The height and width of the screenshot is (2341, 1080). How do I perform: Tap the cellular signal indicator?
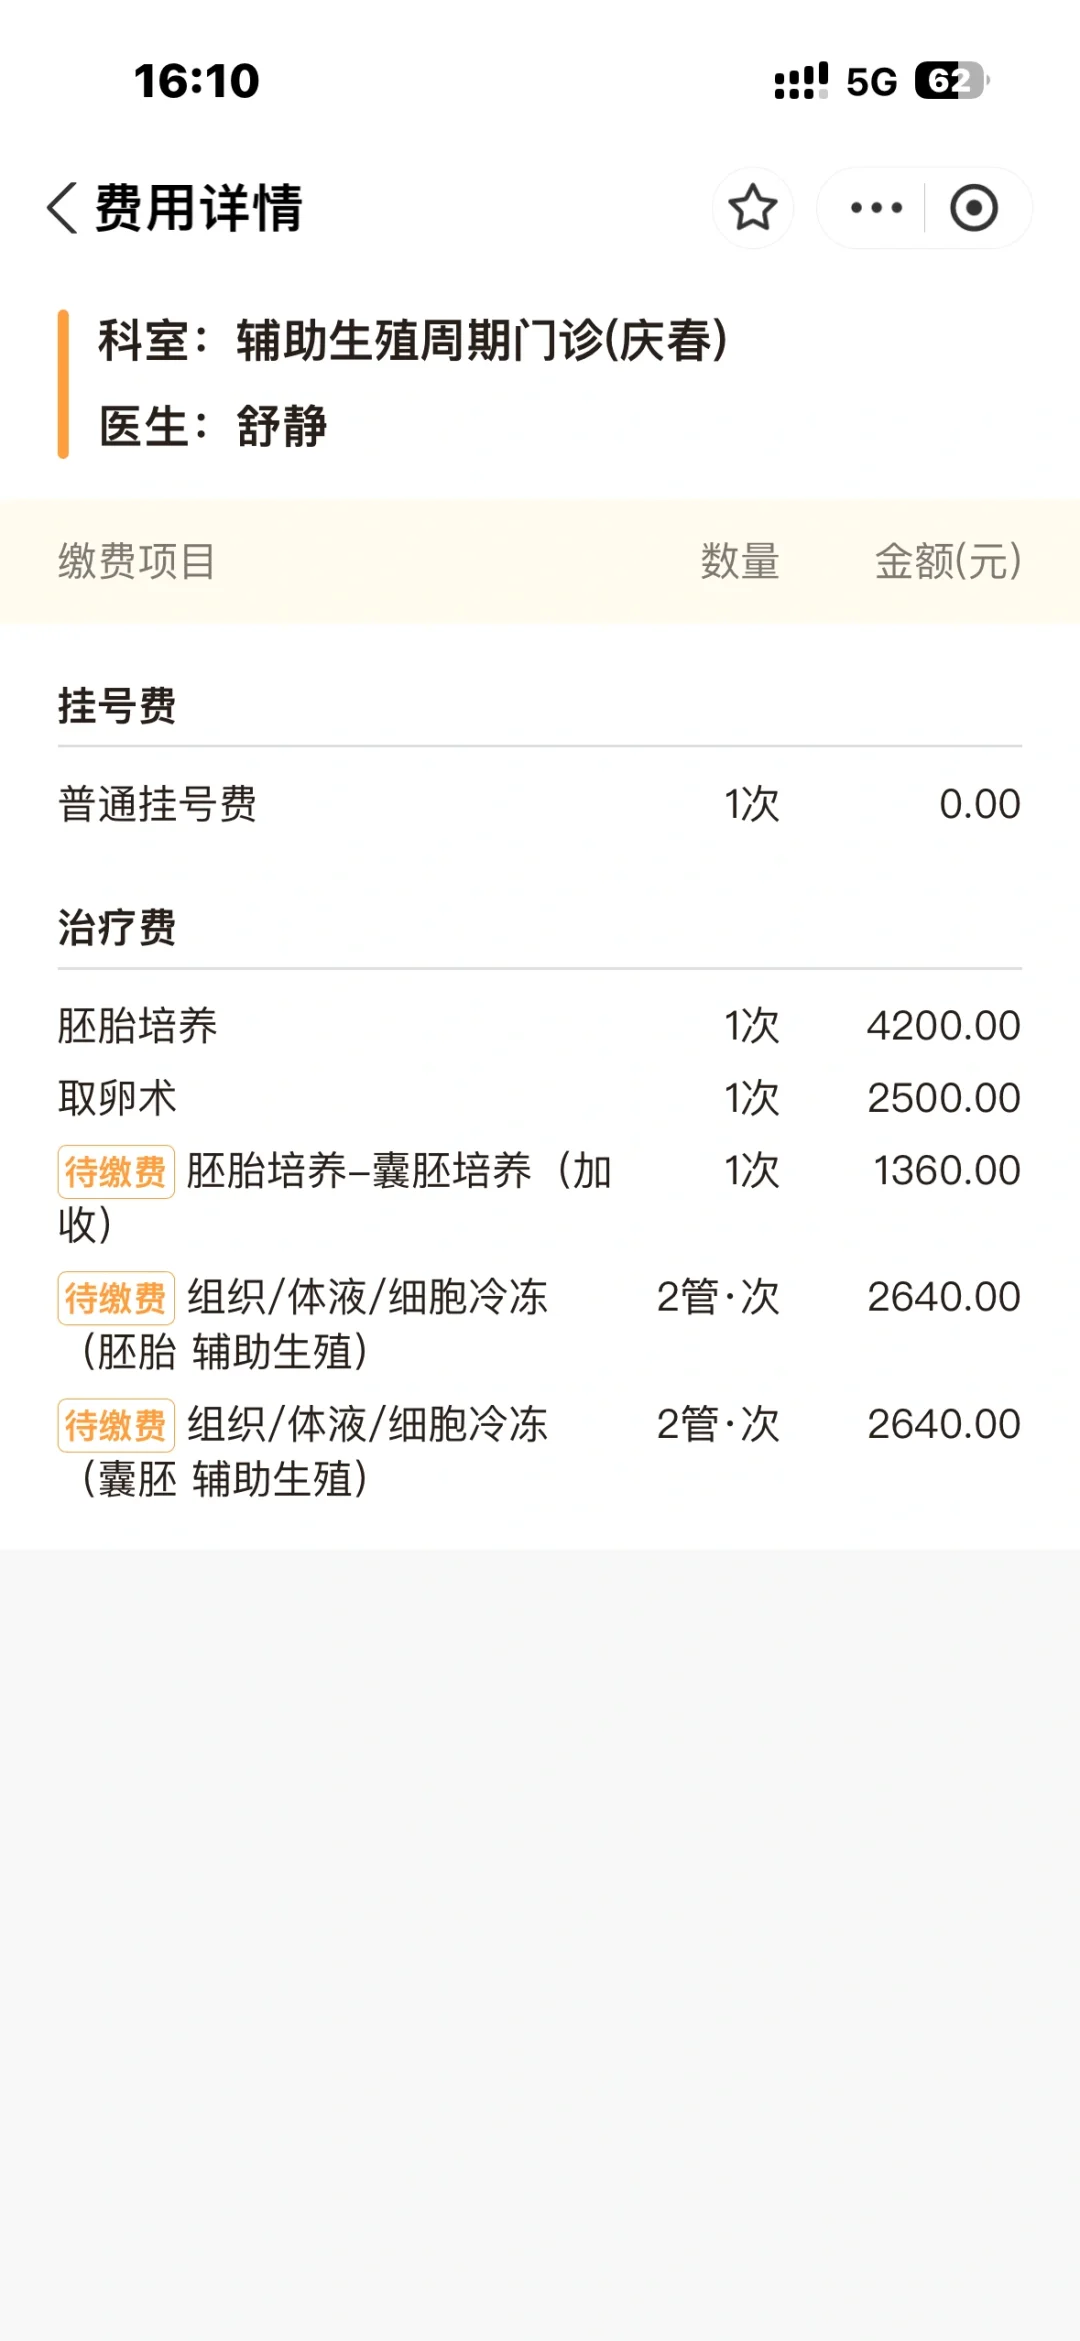click(801, 81)
